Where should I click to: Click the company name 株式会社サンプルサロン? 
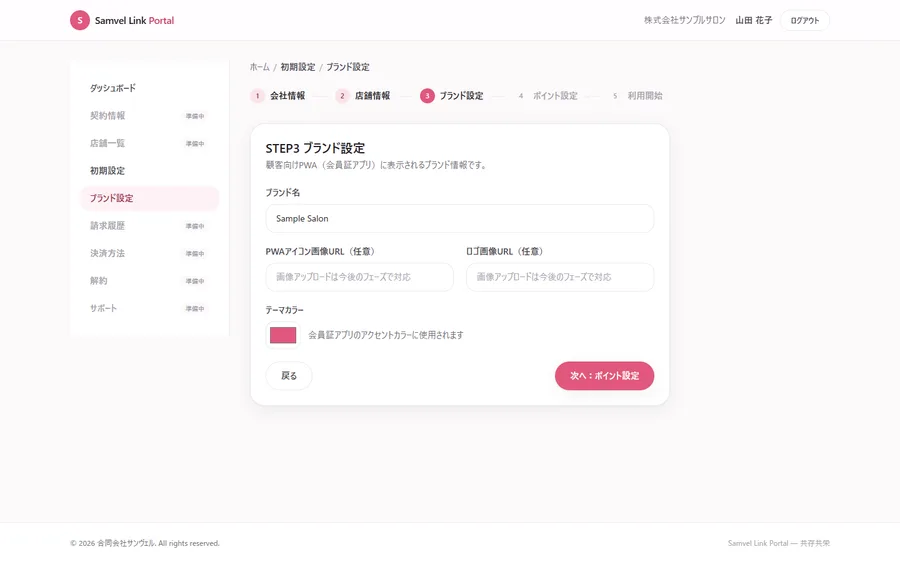[685, 21]
